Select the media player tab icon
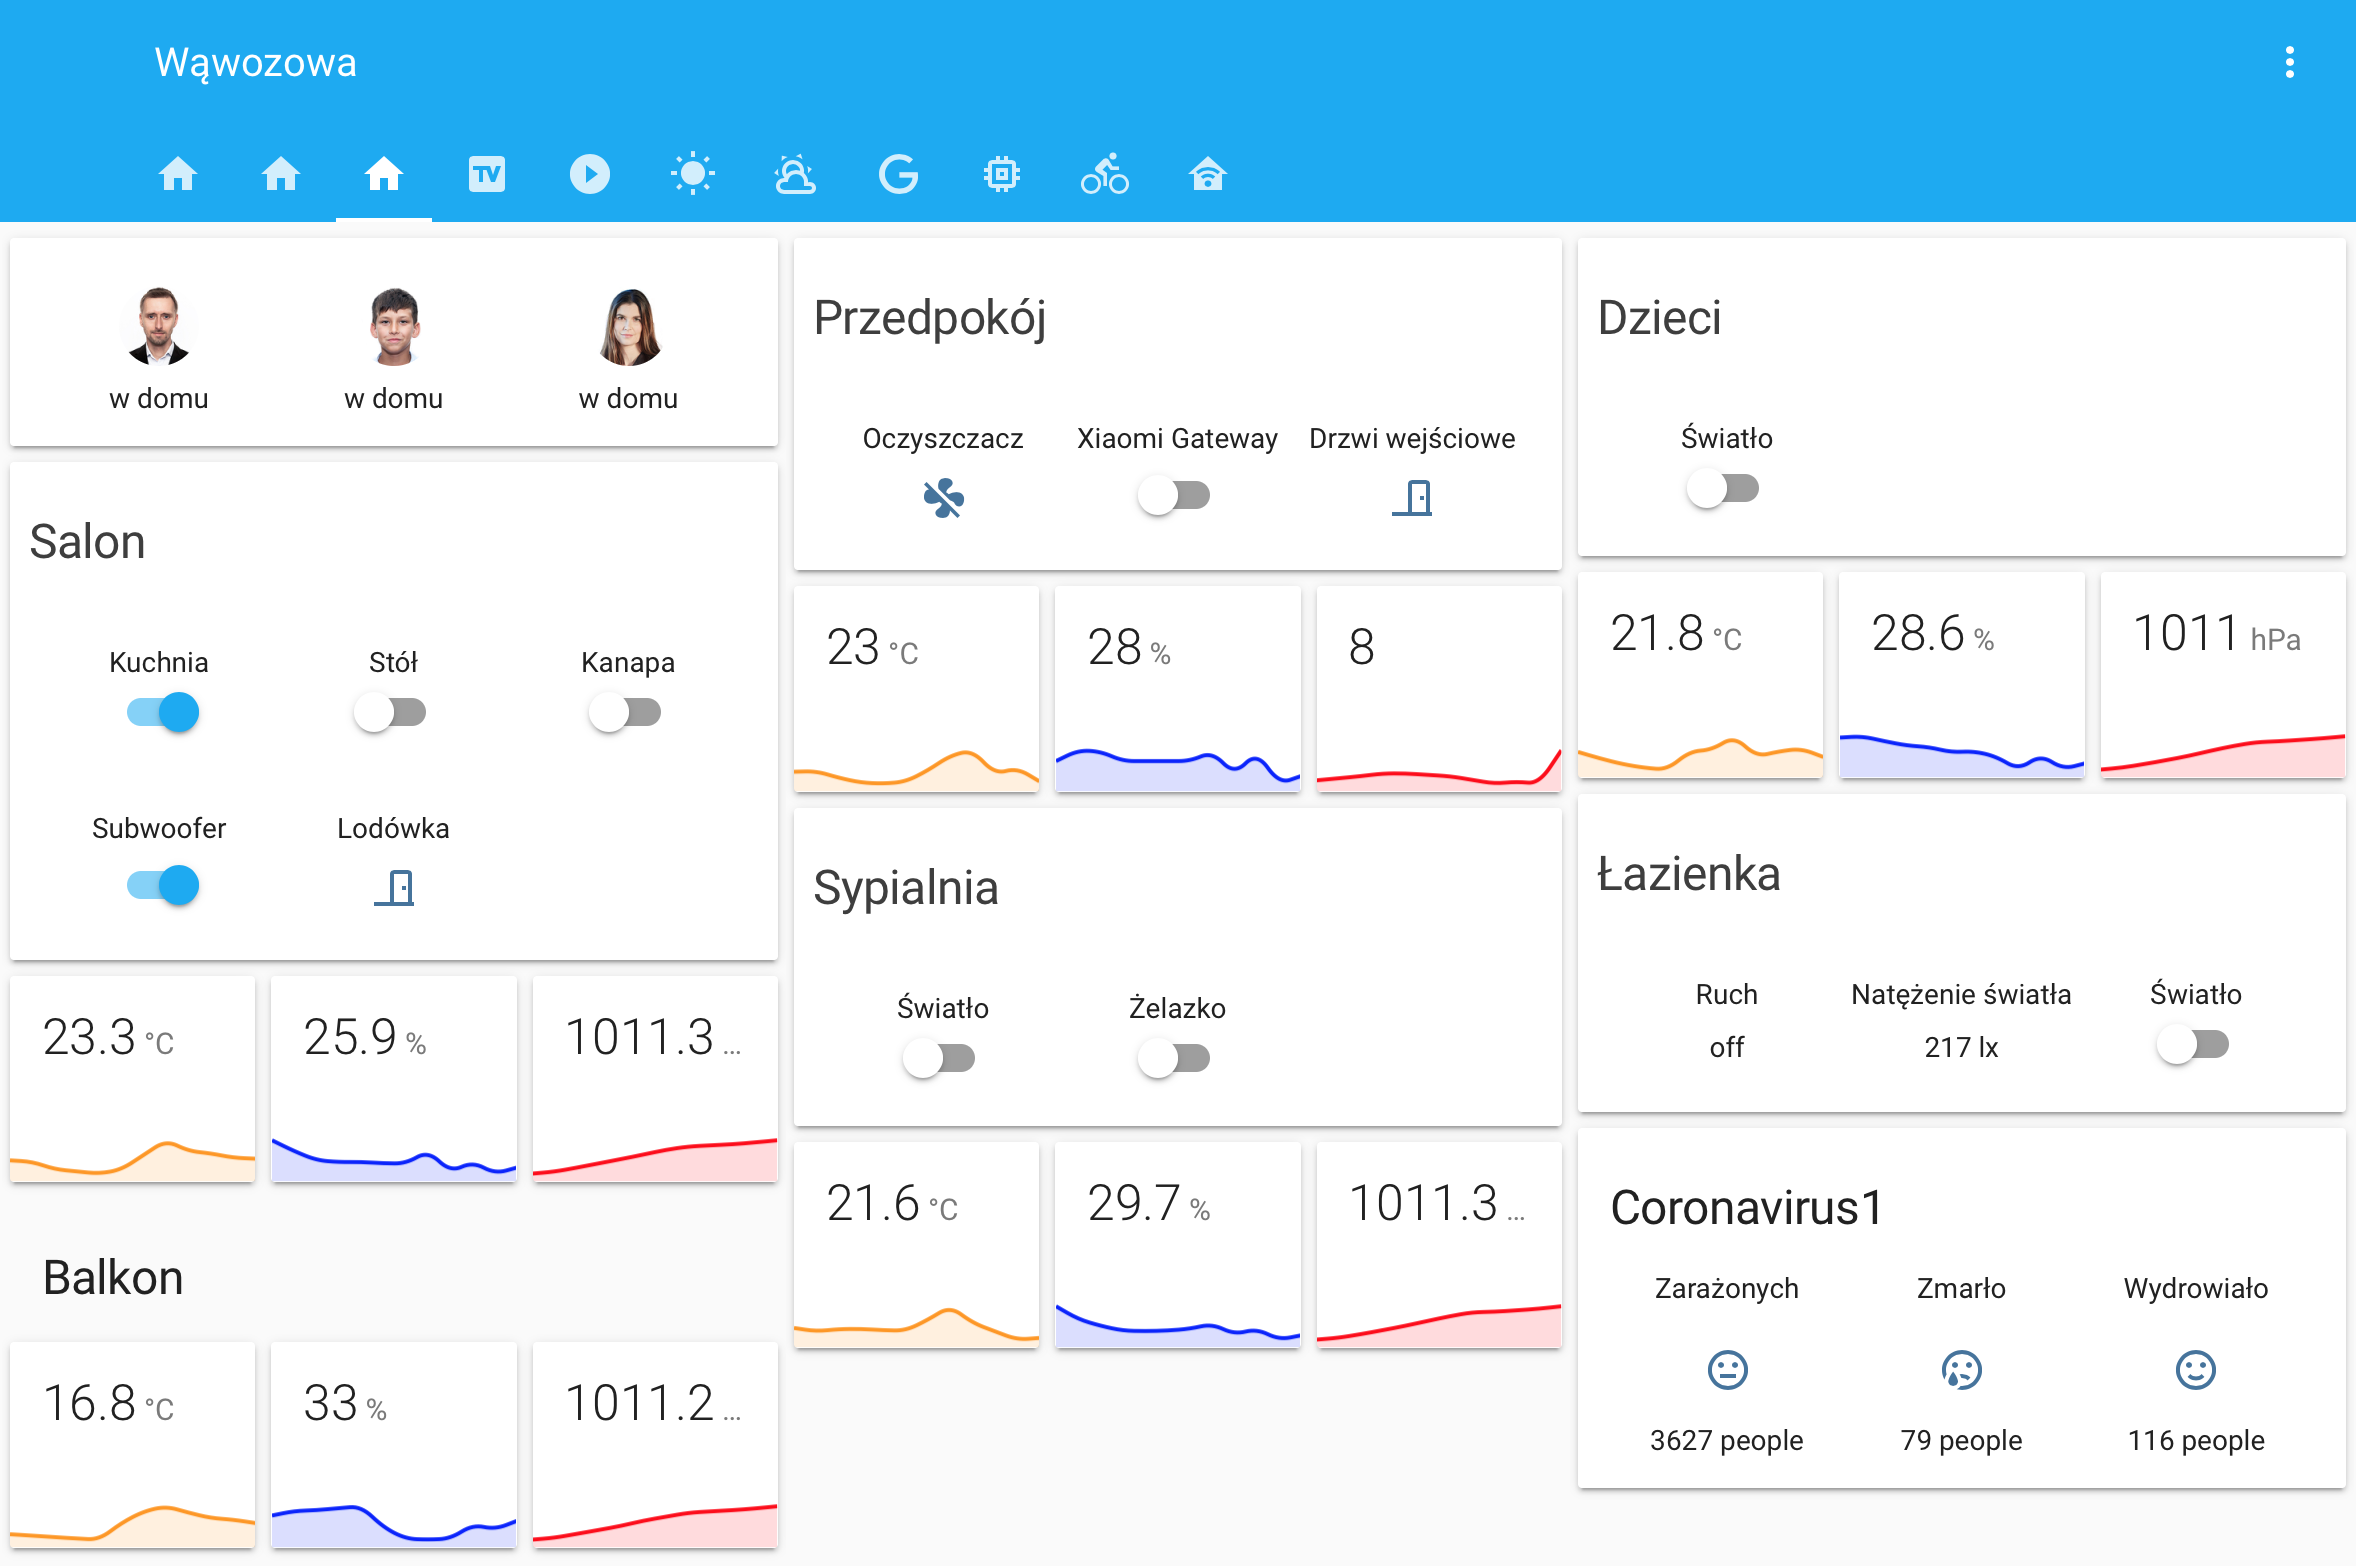The height and width of the screenshot is (1566, 2356). [x=590, y=173]
